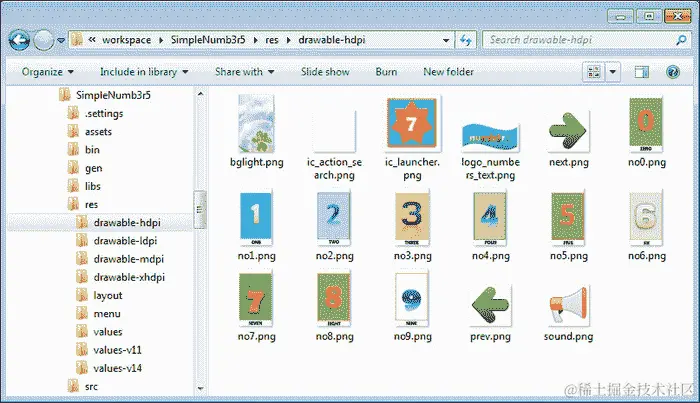700x403 pixels.
Task: Change the view with the view icon
Action: 594,72
